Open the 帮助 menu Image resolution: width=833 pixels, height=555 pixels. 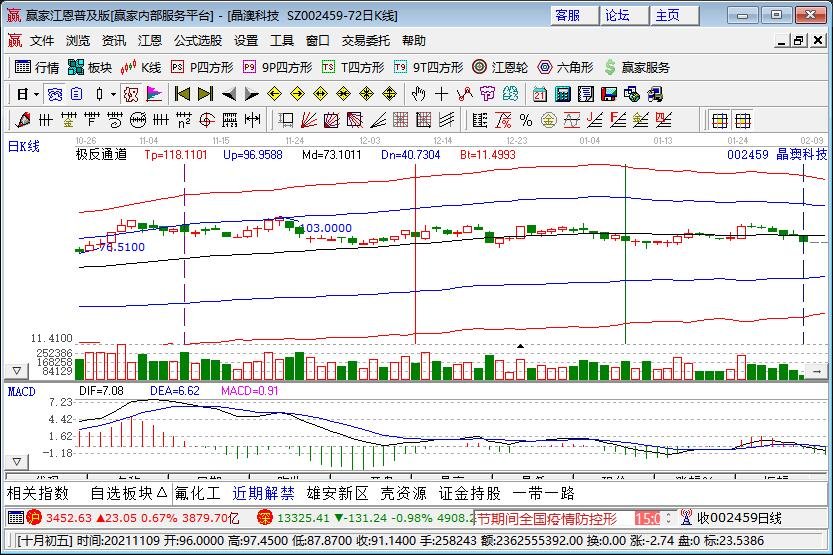[413, 41]
